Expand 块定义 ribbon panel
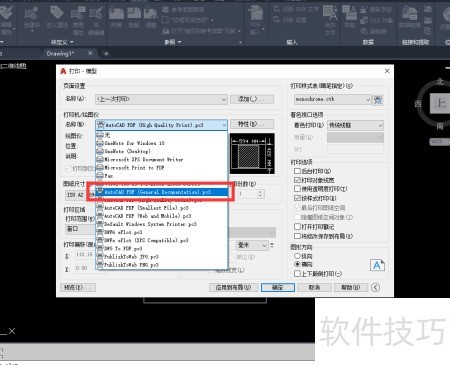 (x=62, y=42)
